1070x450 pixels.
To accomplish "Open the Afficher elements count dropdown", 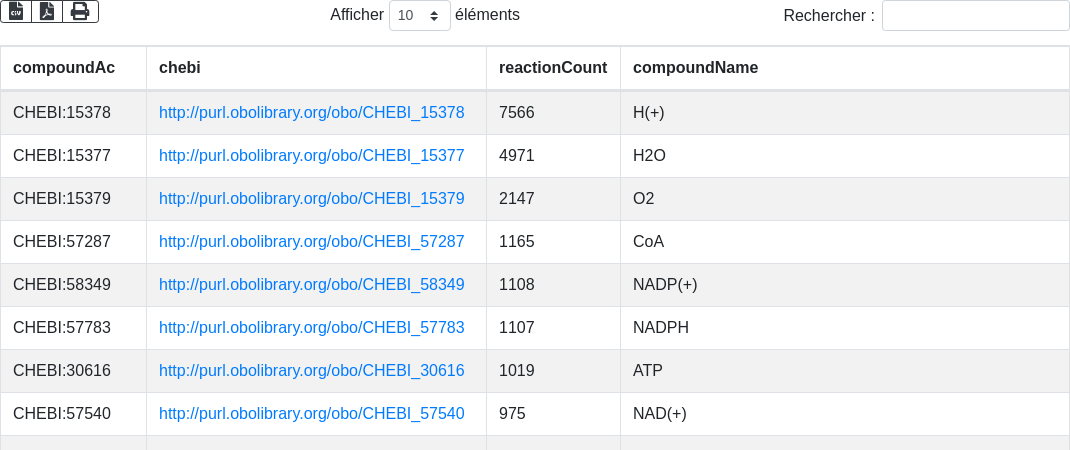I will 419,16.
